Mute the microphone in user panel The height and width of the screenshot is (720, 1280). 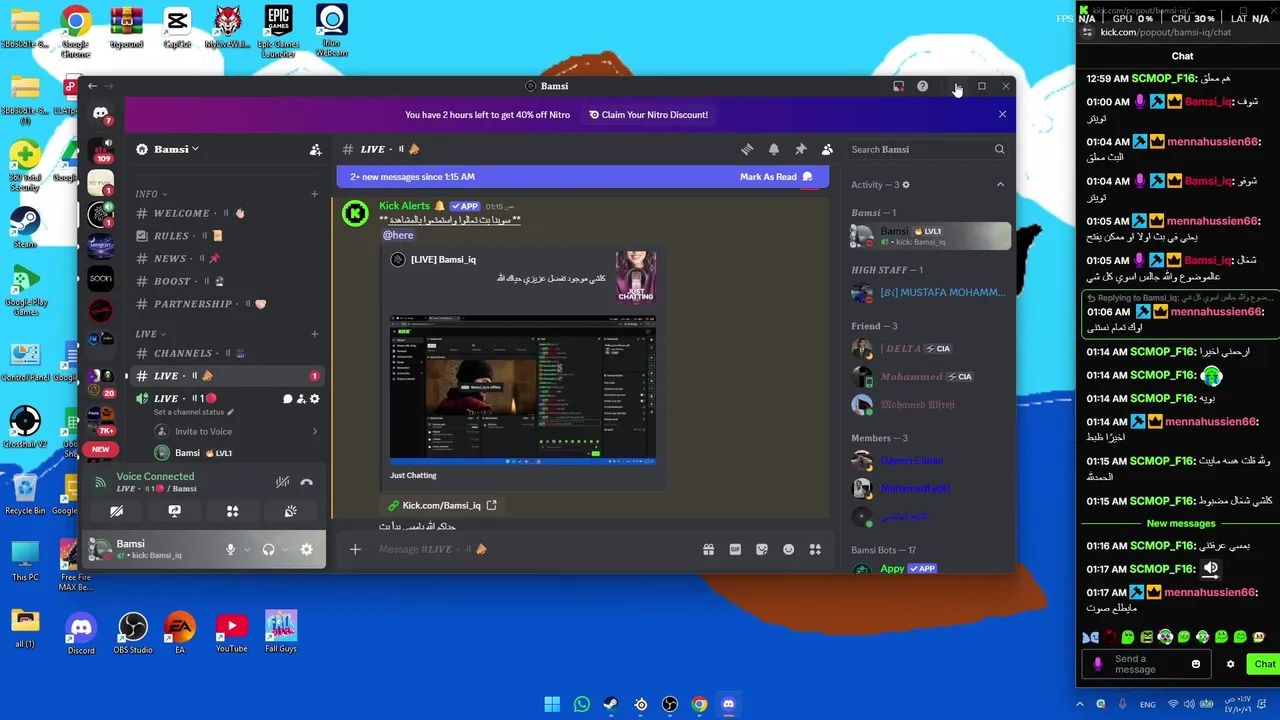click(230, 549)
